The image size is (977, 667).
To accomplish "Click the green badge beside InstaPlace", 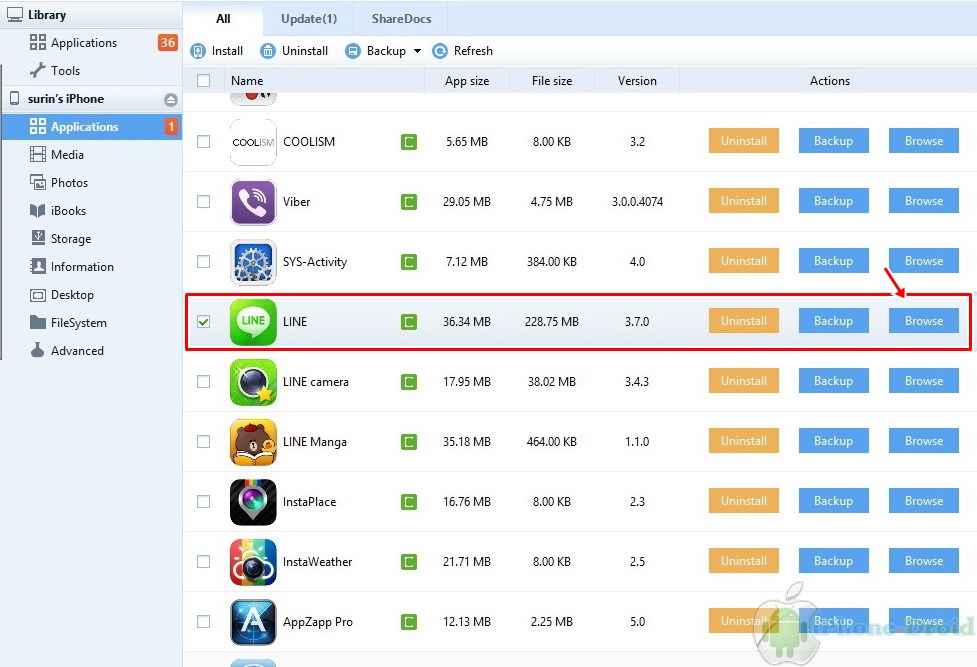I will click(409, 502).
